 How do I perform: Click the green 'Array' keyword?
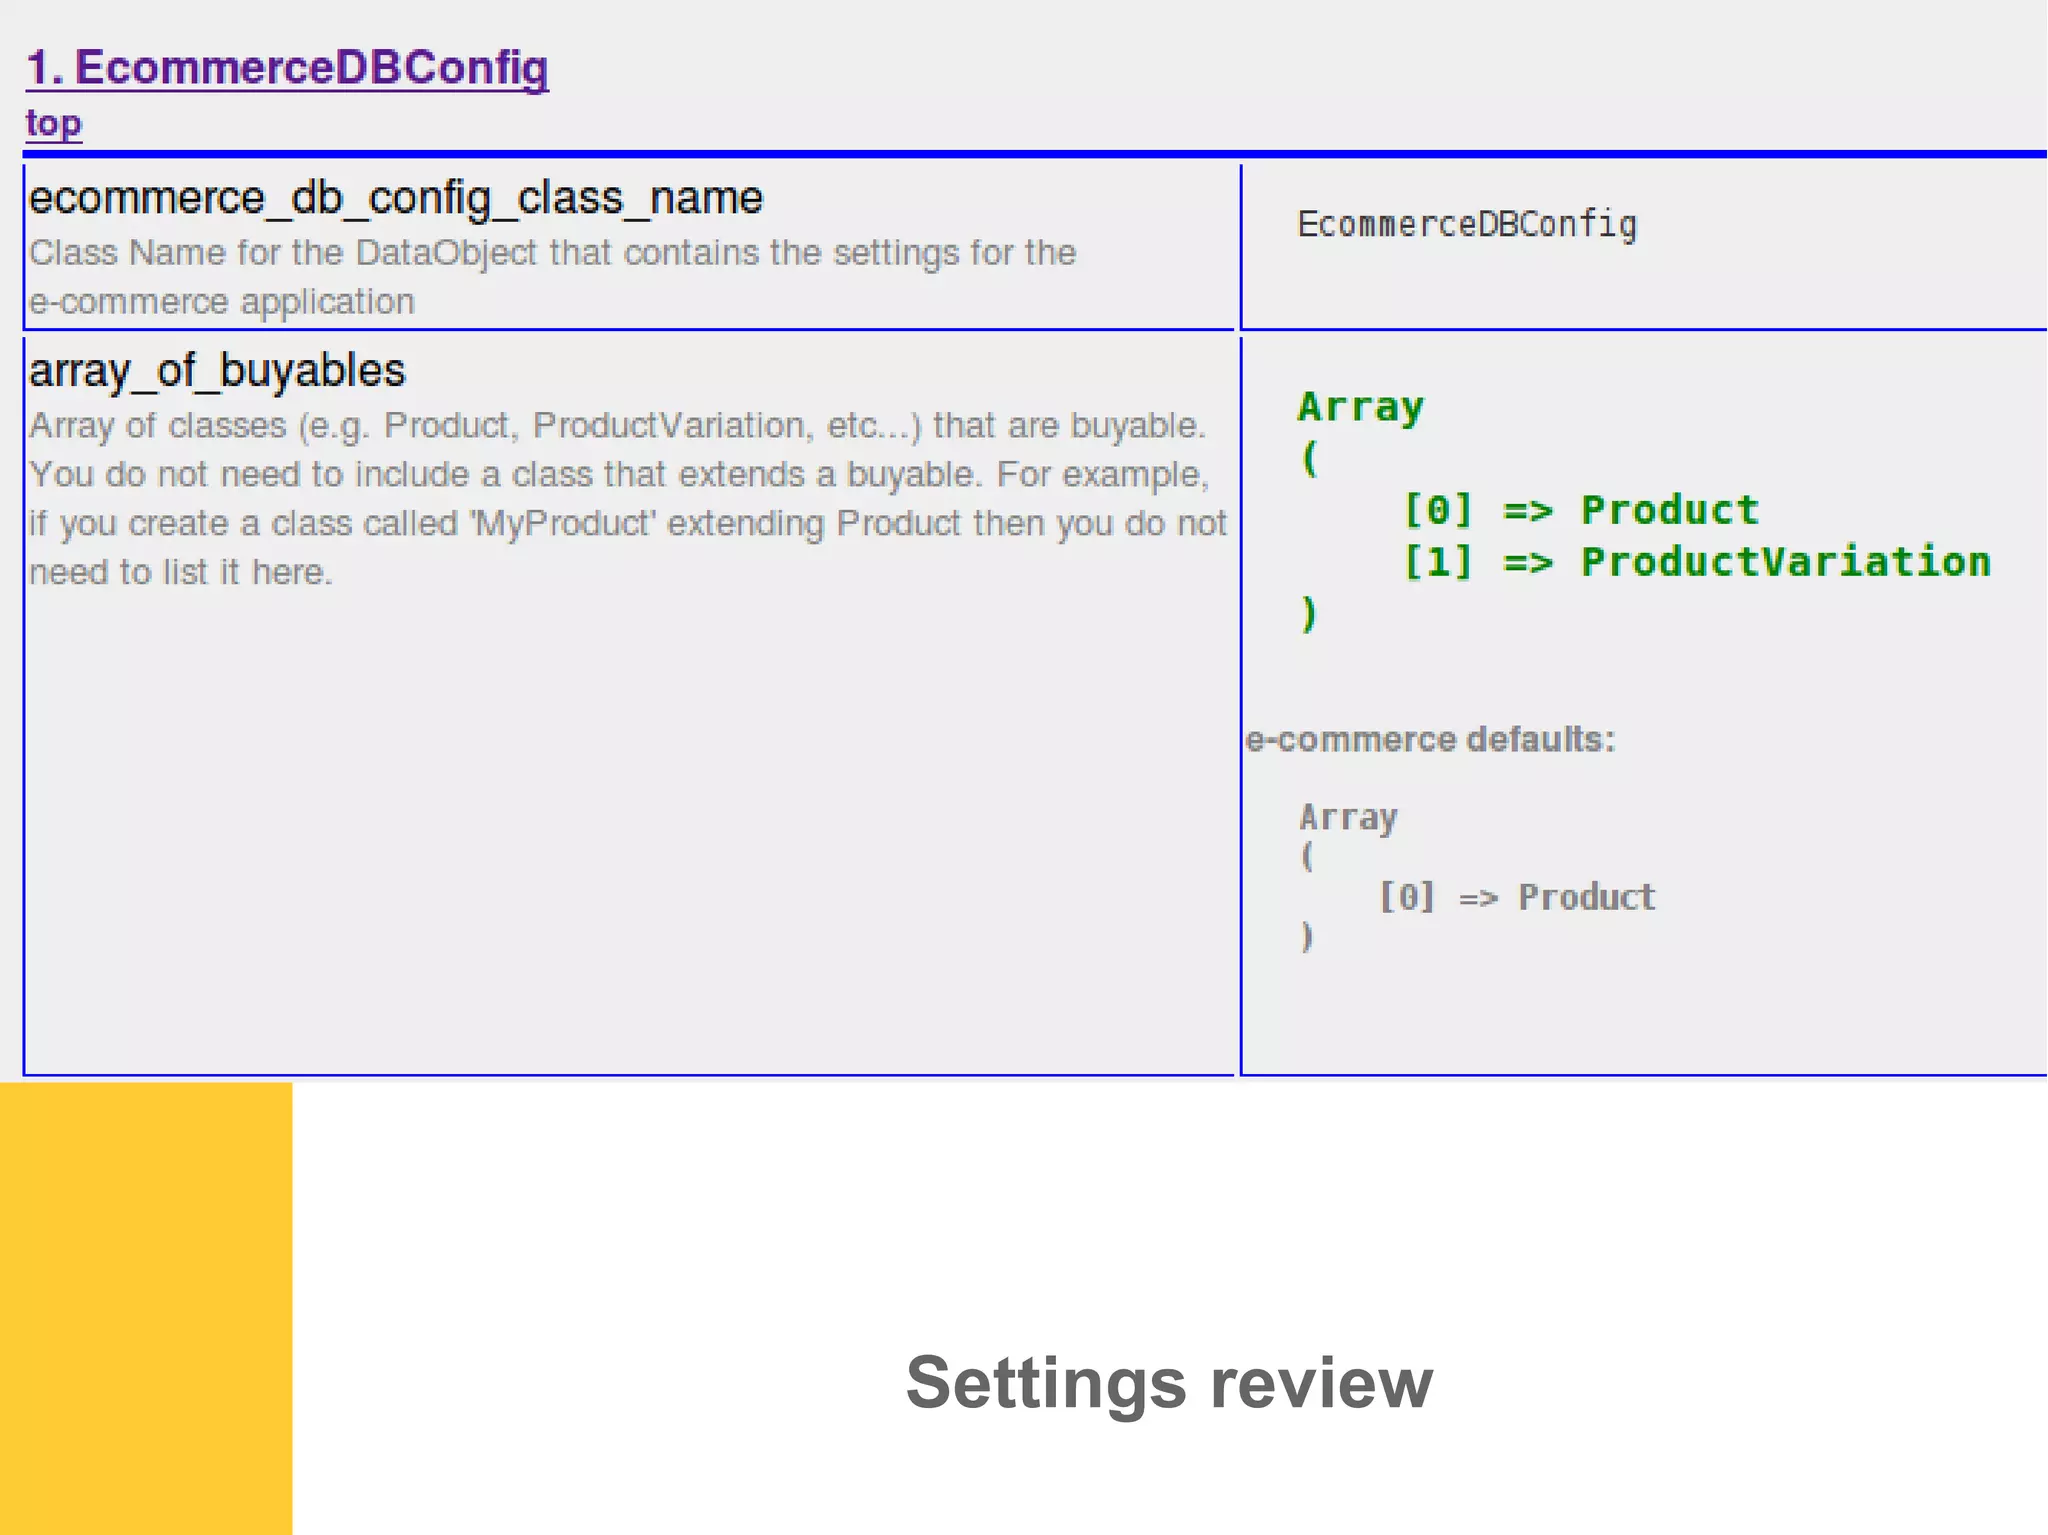tap(1361, 408)
